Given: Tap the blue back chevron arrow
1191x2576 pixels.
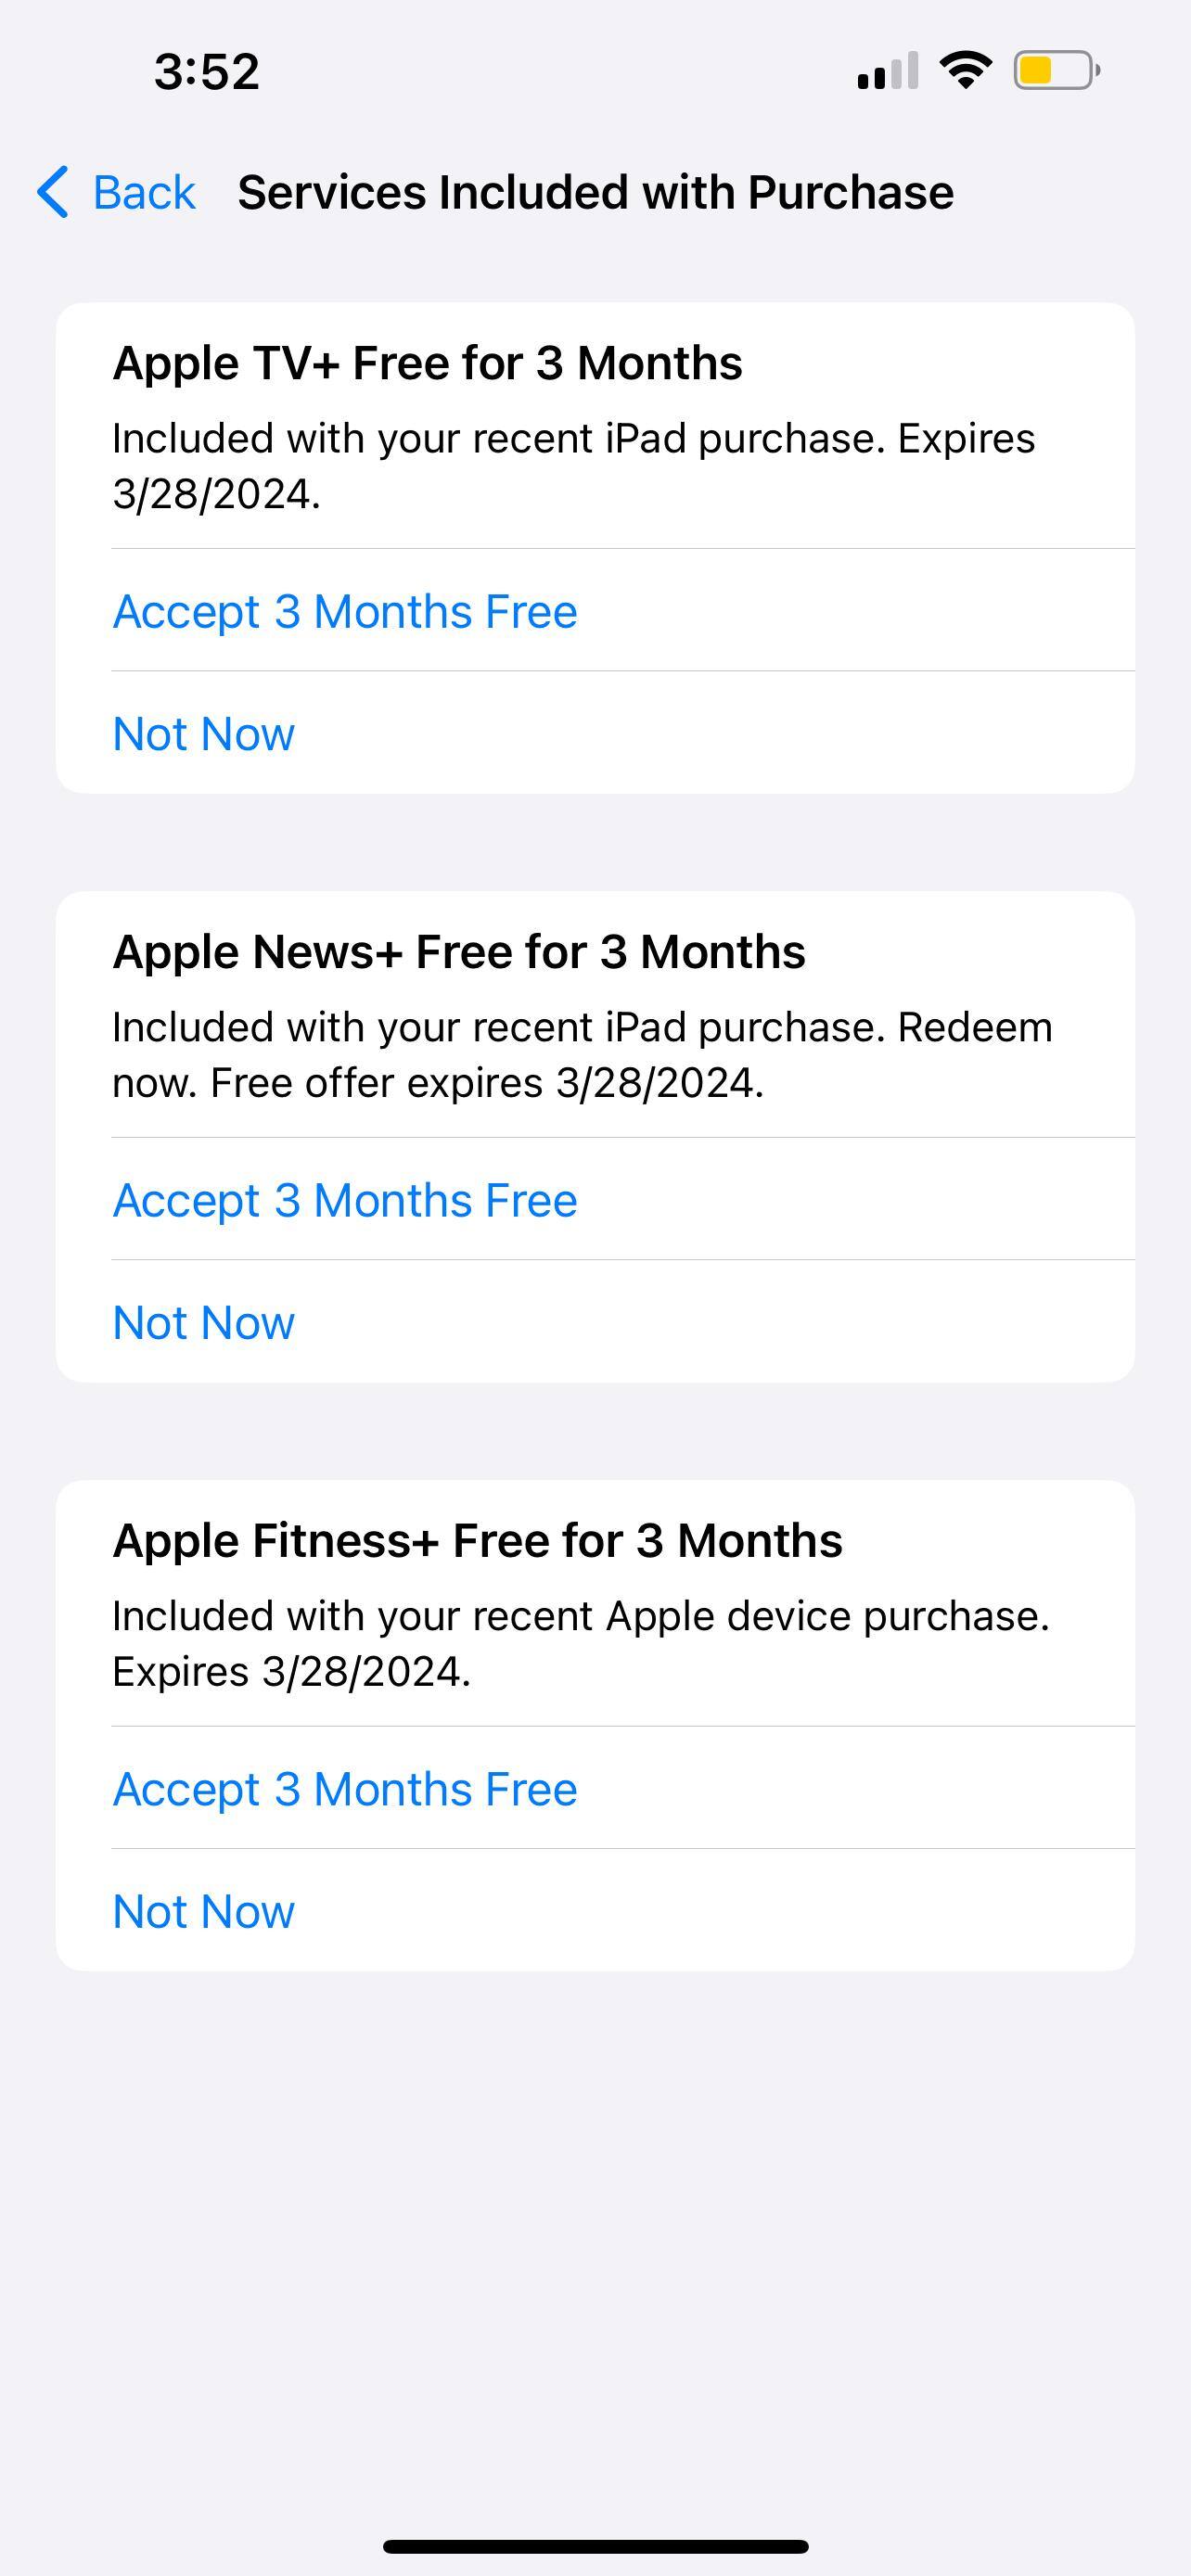Looking at the screenshot, I should [53, 192].
